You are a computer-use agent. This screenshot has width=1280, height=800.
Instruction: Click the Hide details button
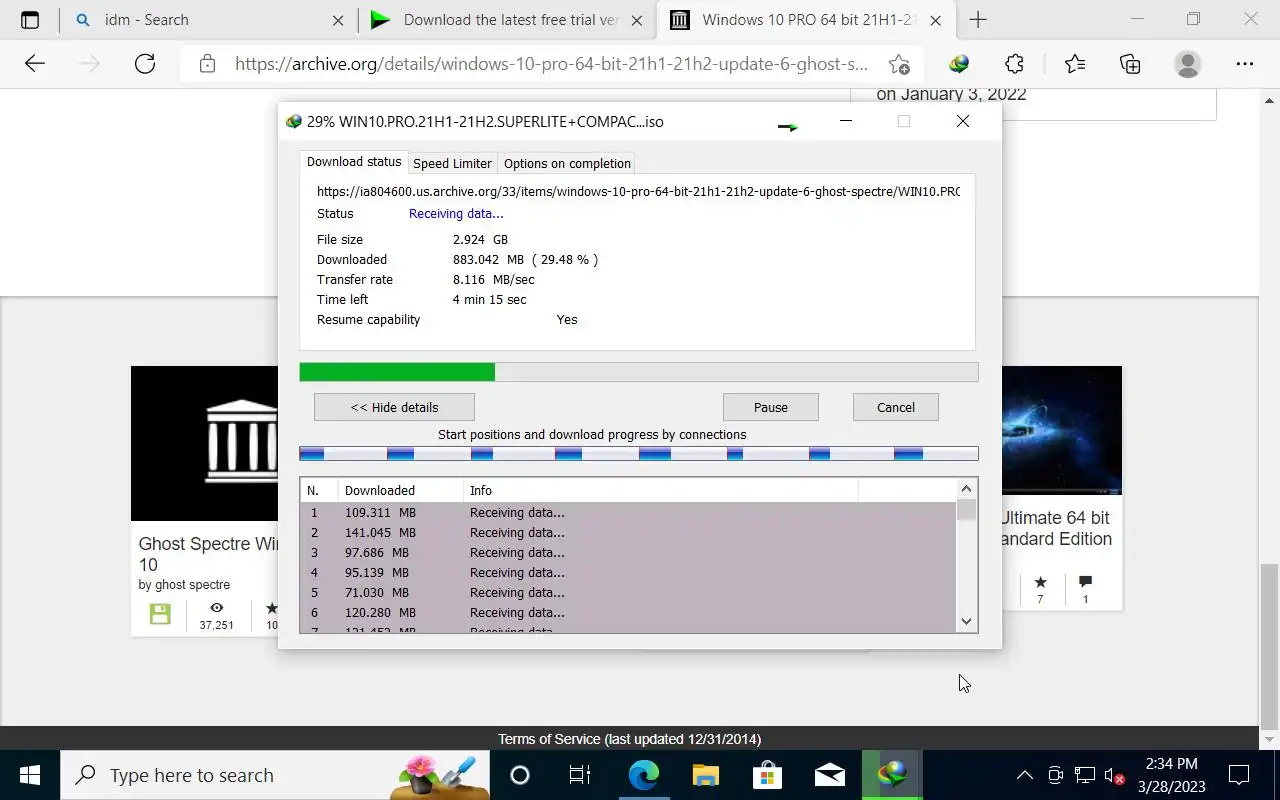coord(394,407)
